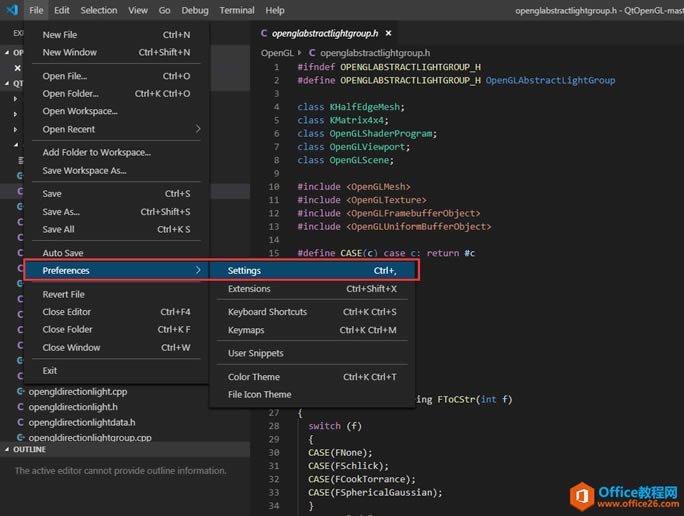Click Revert File menu entry
Screen dimensions: 684x516
coord(116,294)
